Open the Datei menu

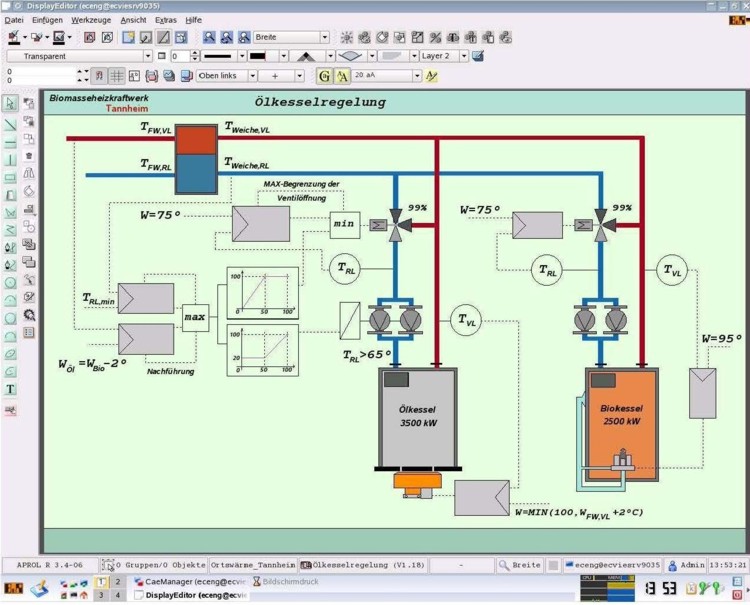(x=14, y=20)
